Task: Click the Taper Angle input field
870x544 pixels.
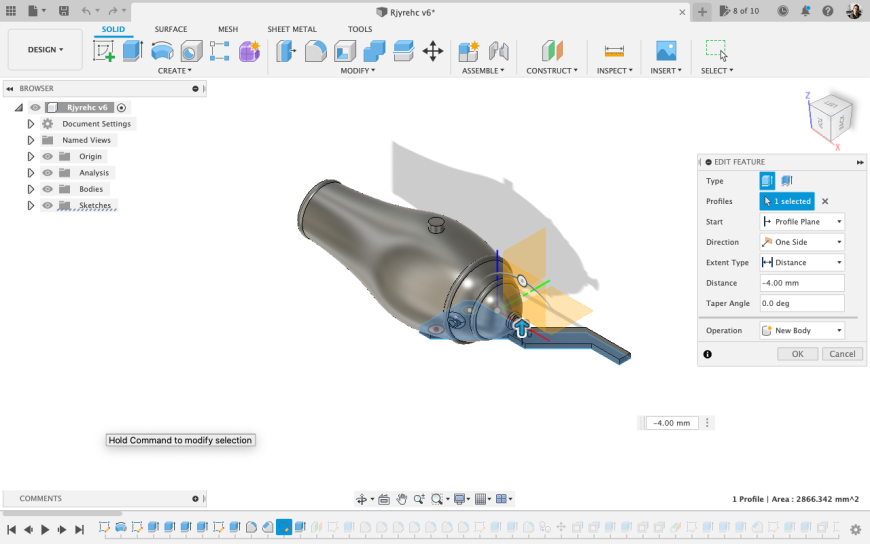Action: pos(802,303)
